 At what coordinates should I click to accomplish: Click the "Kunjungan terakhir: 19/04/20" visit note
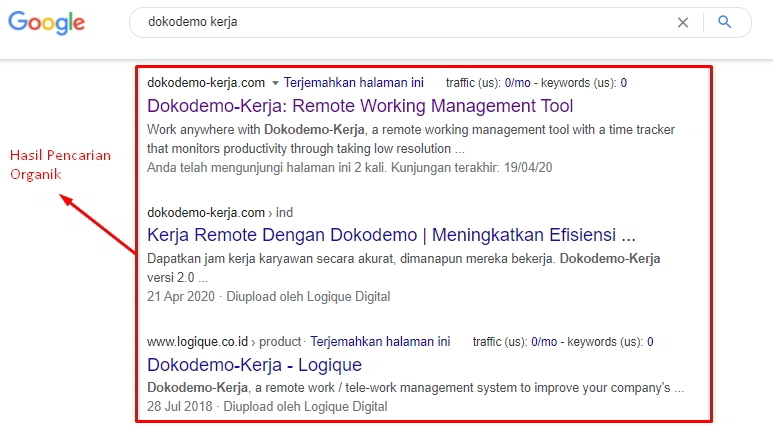coord(478,167)
